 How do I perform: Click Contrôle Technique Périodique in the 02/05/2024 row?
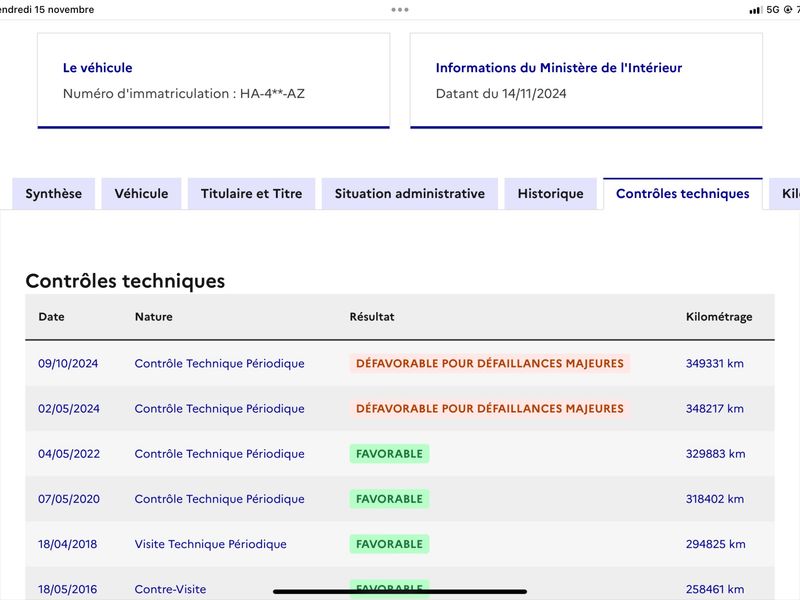[x=219, y=409]
